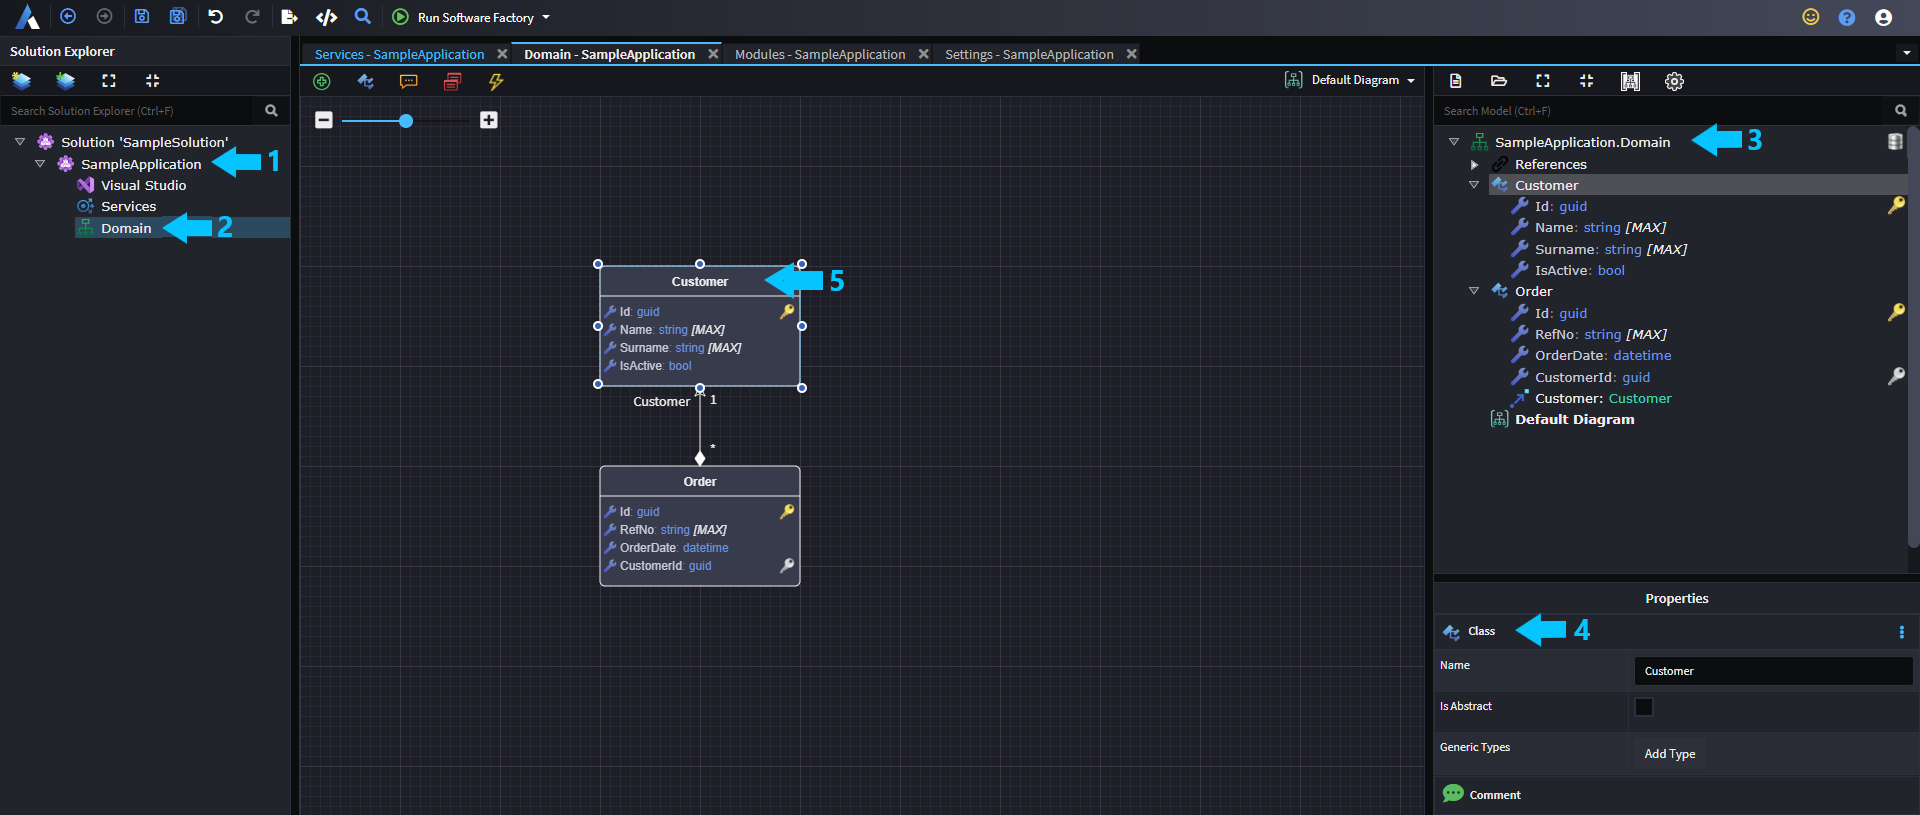Zoom in the diagram with plus button
This screenshot has width=1920, height=815.
[488, 120]
